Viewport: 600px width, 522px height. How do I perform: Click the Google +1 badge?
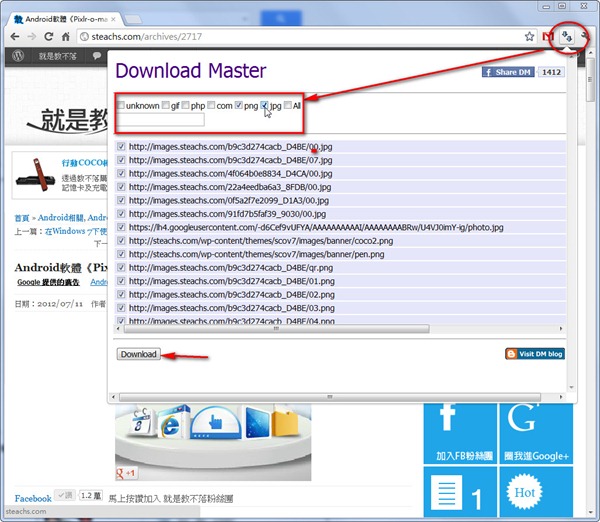[126, 472]
